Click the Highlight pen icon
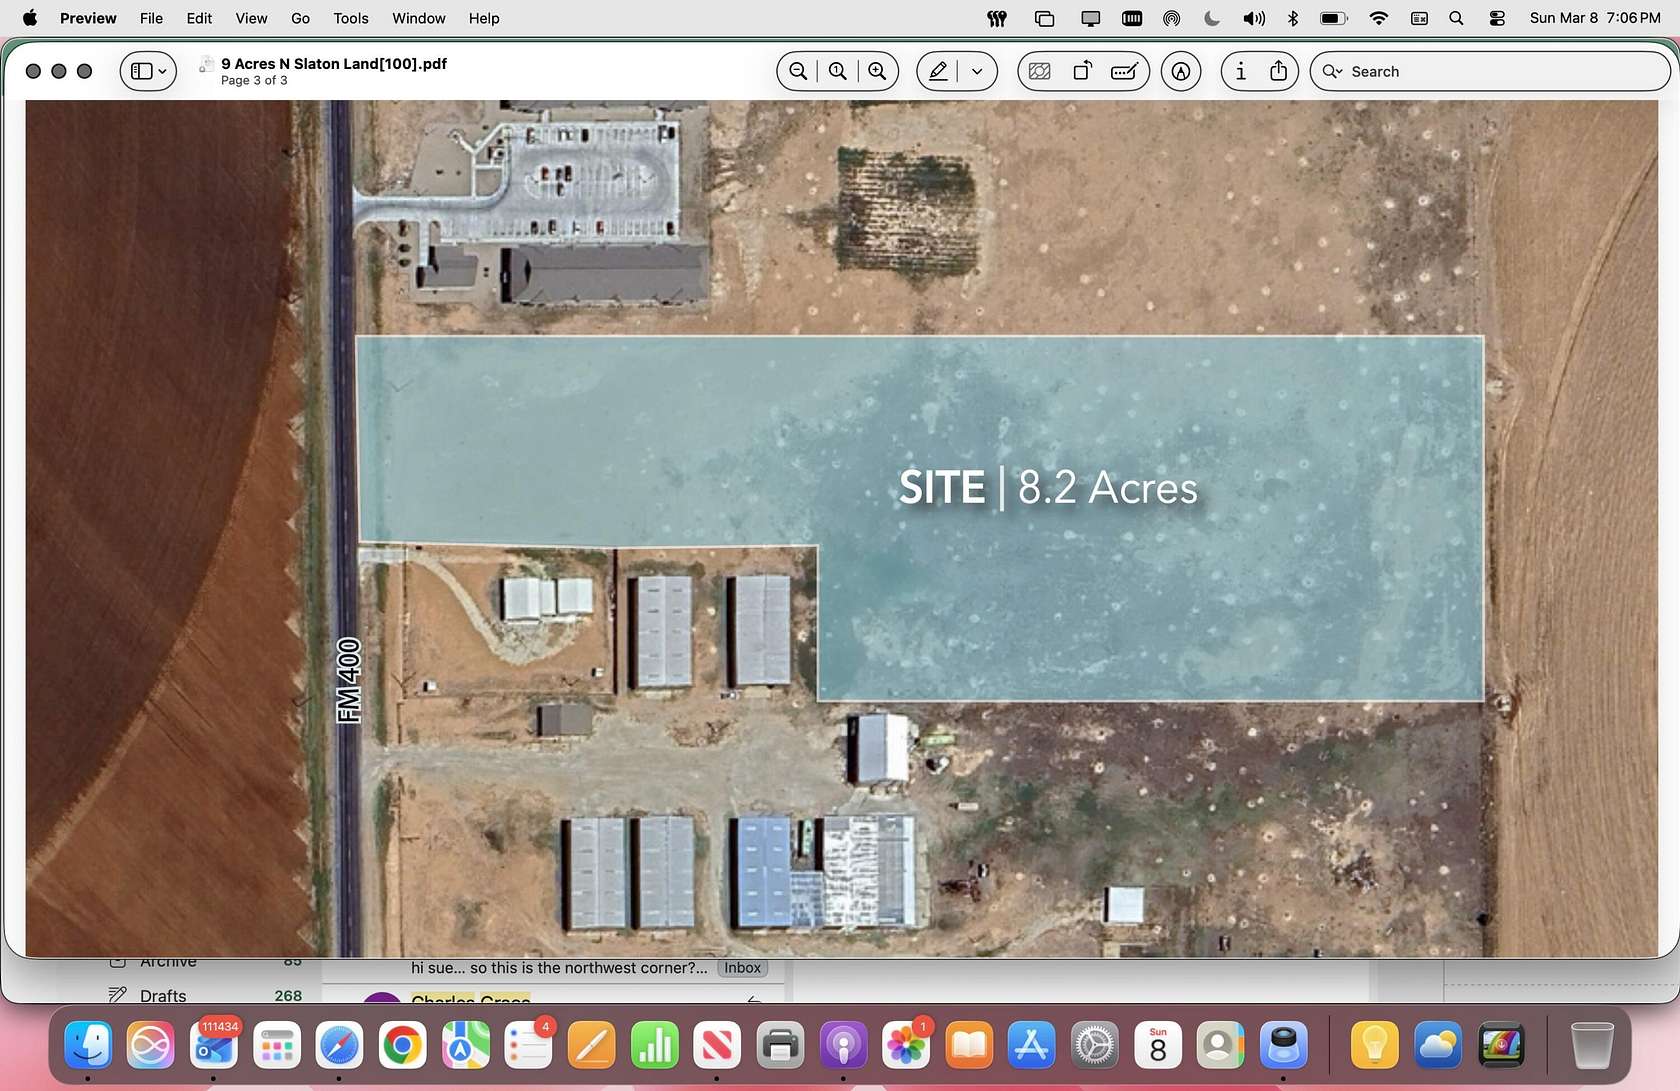Screen dimensions: 1680x1091 pyautogui.click(x=1180, y=71)
